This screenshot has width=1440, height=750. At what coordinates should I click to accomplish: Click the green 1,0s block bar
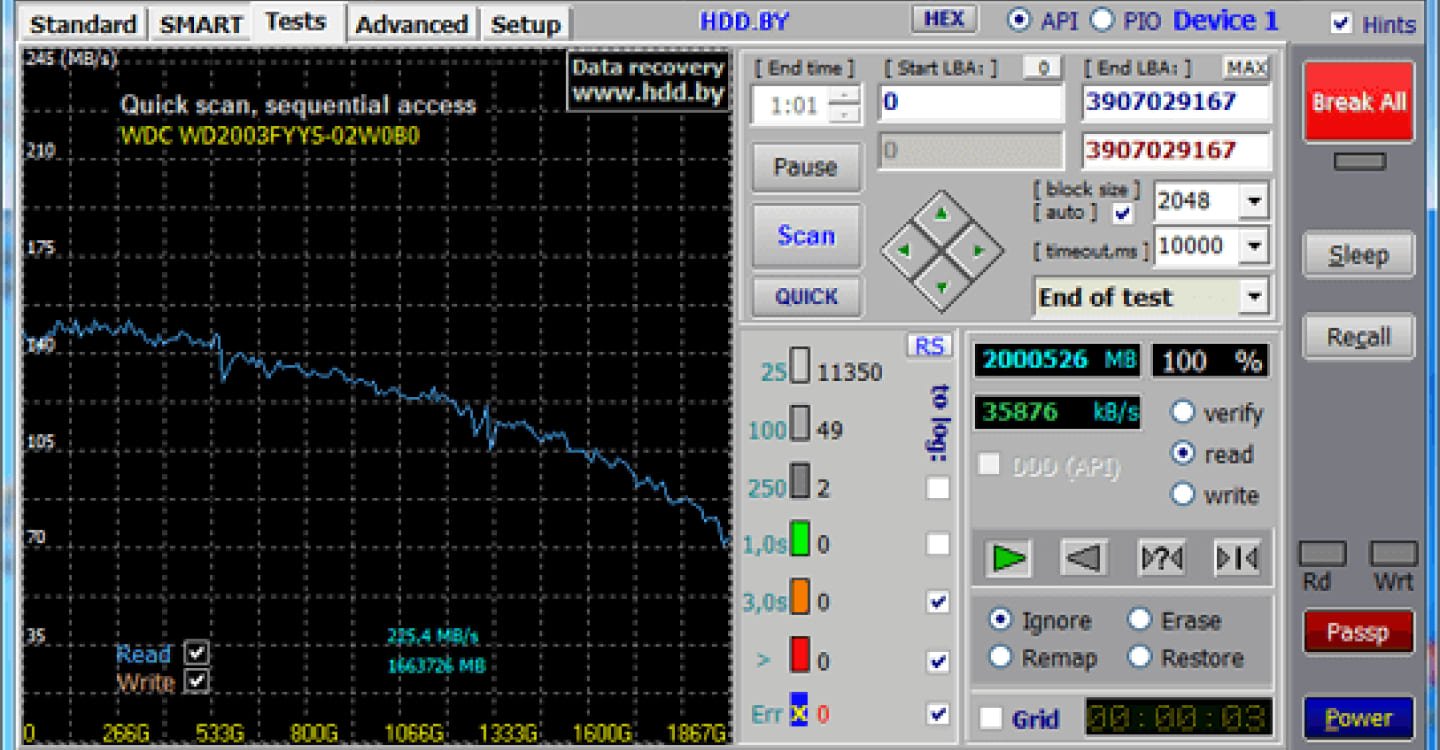click(800, 539)
